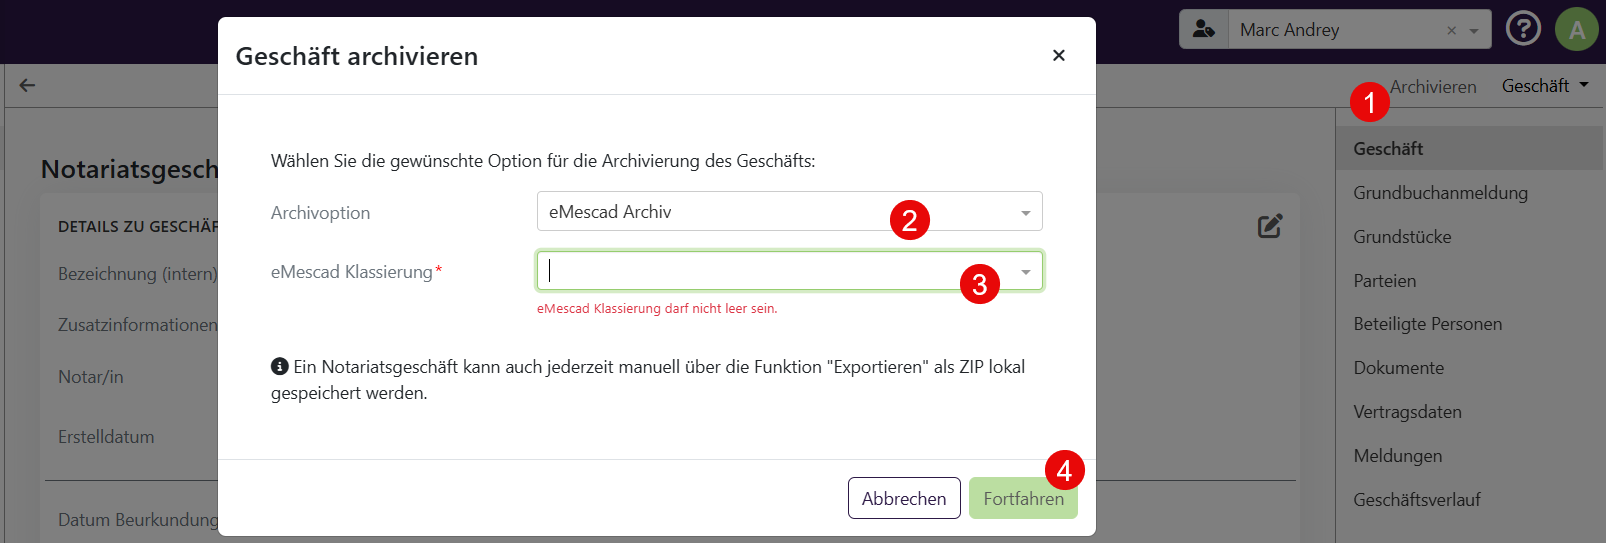
Task: Open Beteiligte Personen section
Action: point(1427,324)
